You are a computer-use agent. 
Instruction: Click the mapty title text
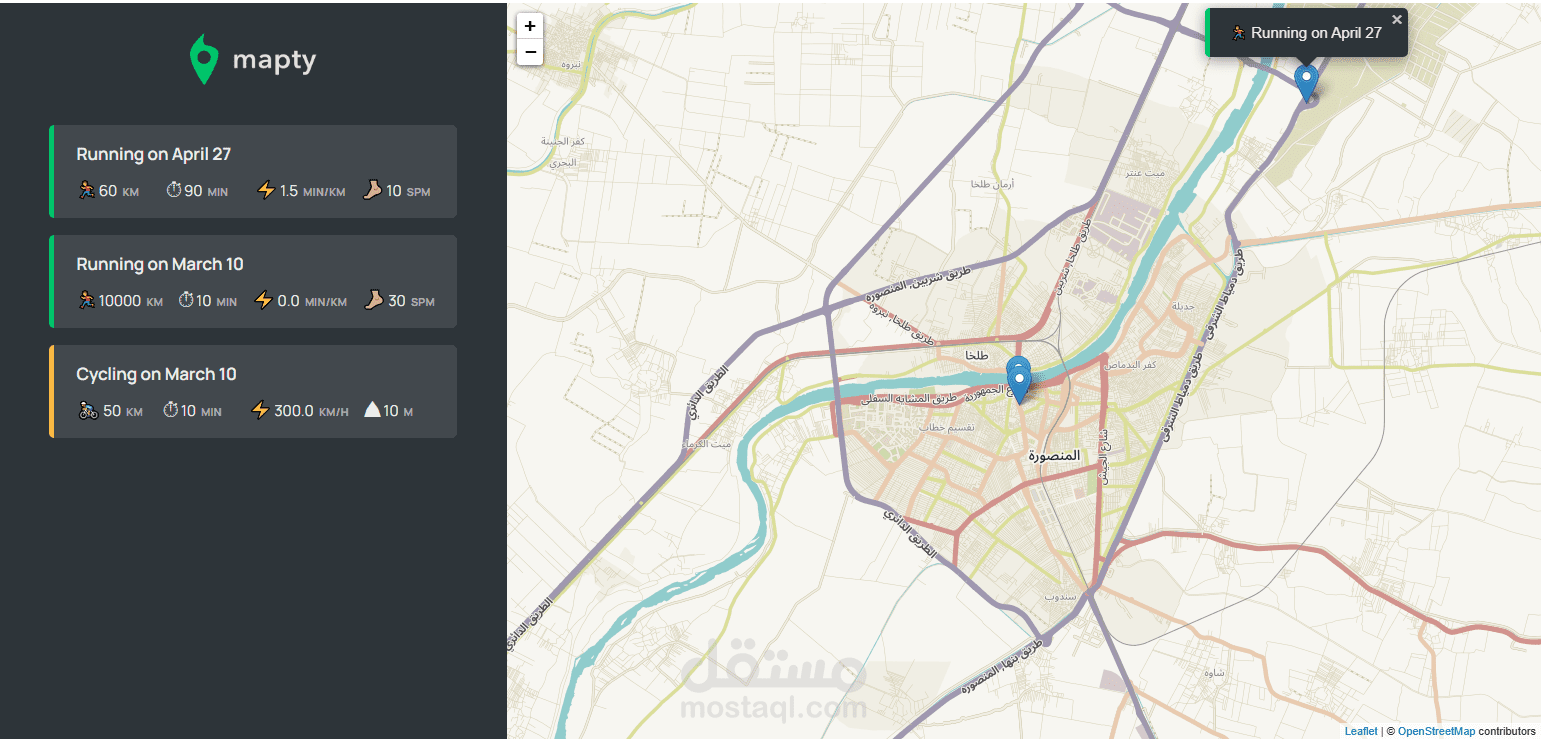click(x=274, y=60)
